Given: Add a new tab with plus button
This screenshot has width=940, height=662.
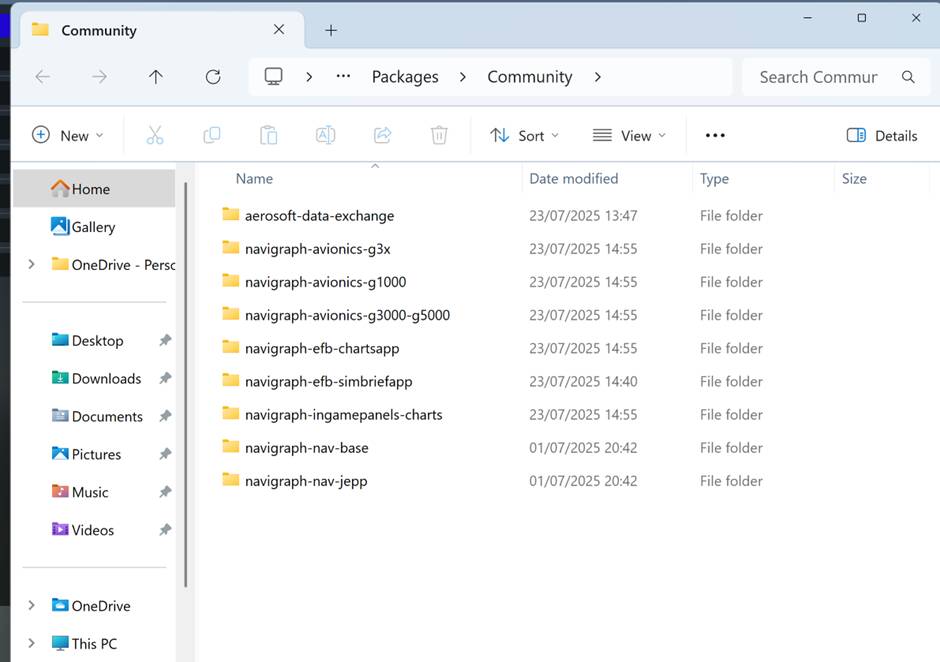Looking at the screenshot, I should pos(331,30).
